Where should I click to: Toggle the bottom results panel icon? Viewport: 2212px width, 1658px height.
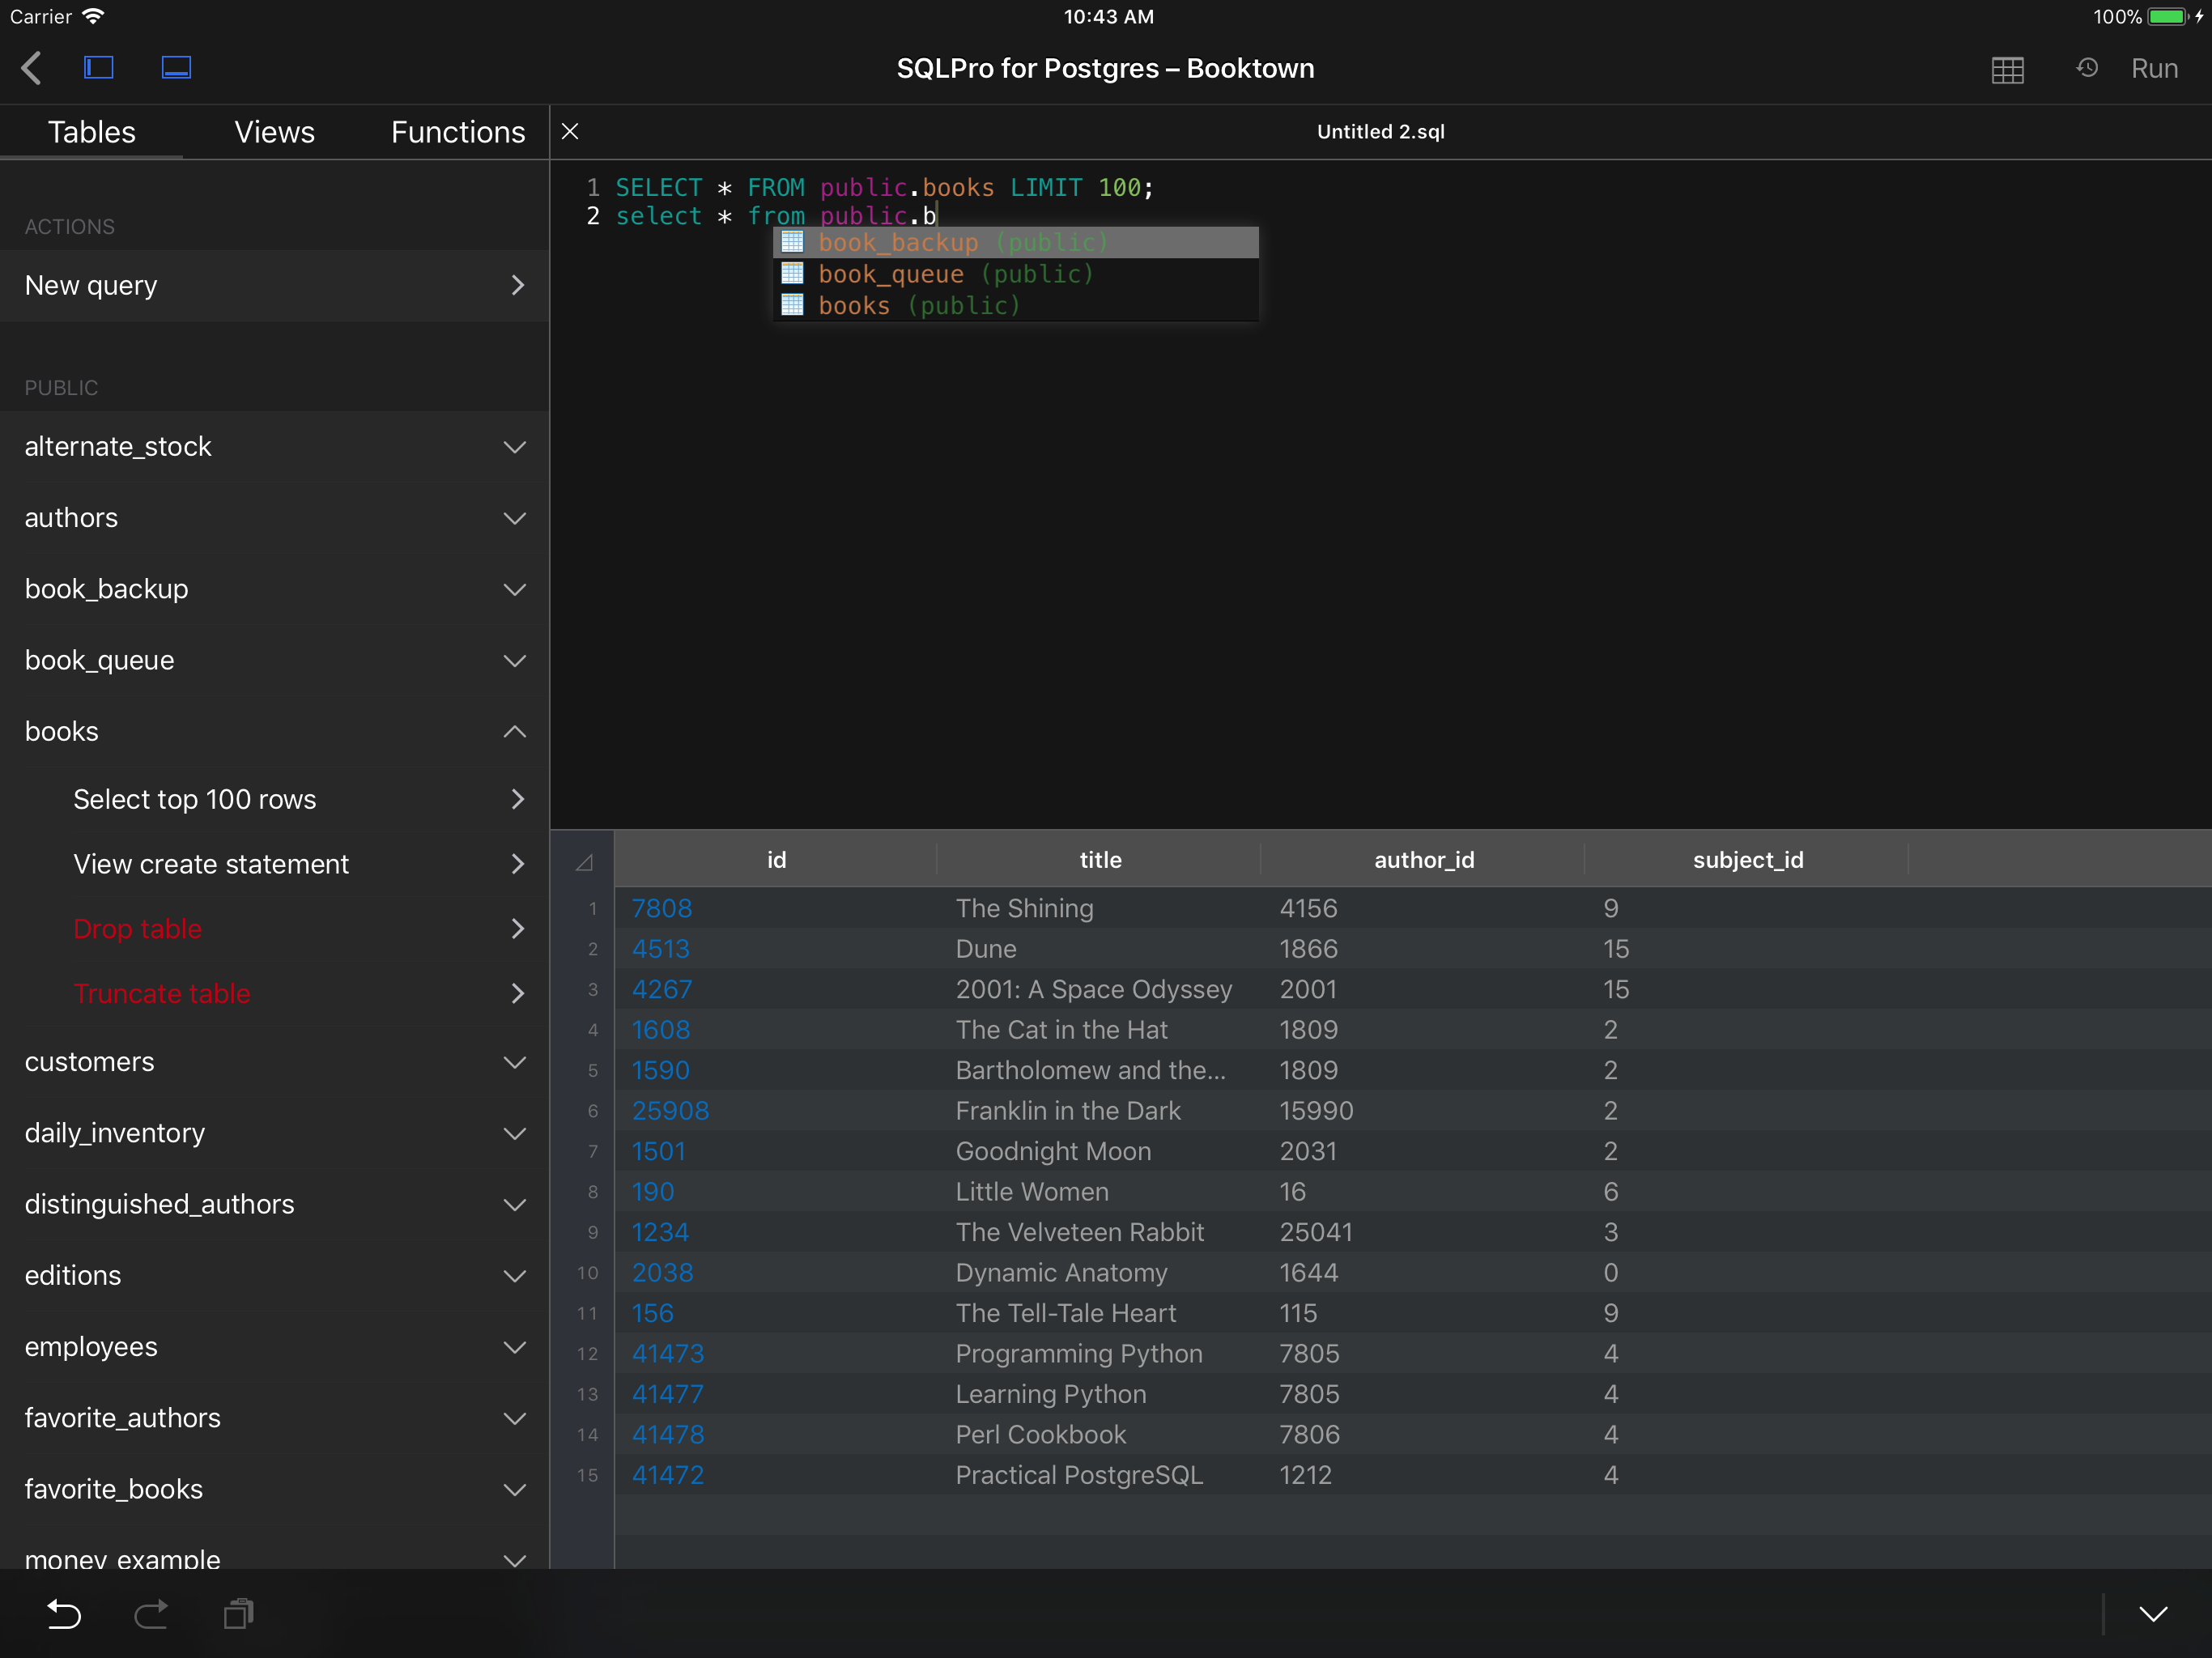click(176, 68)
